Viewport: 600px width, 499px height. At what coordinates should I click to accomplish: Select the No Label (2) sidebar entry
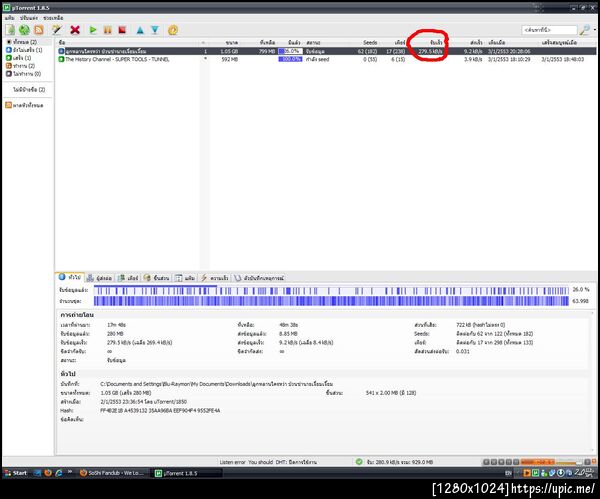(x=29, y=90)
